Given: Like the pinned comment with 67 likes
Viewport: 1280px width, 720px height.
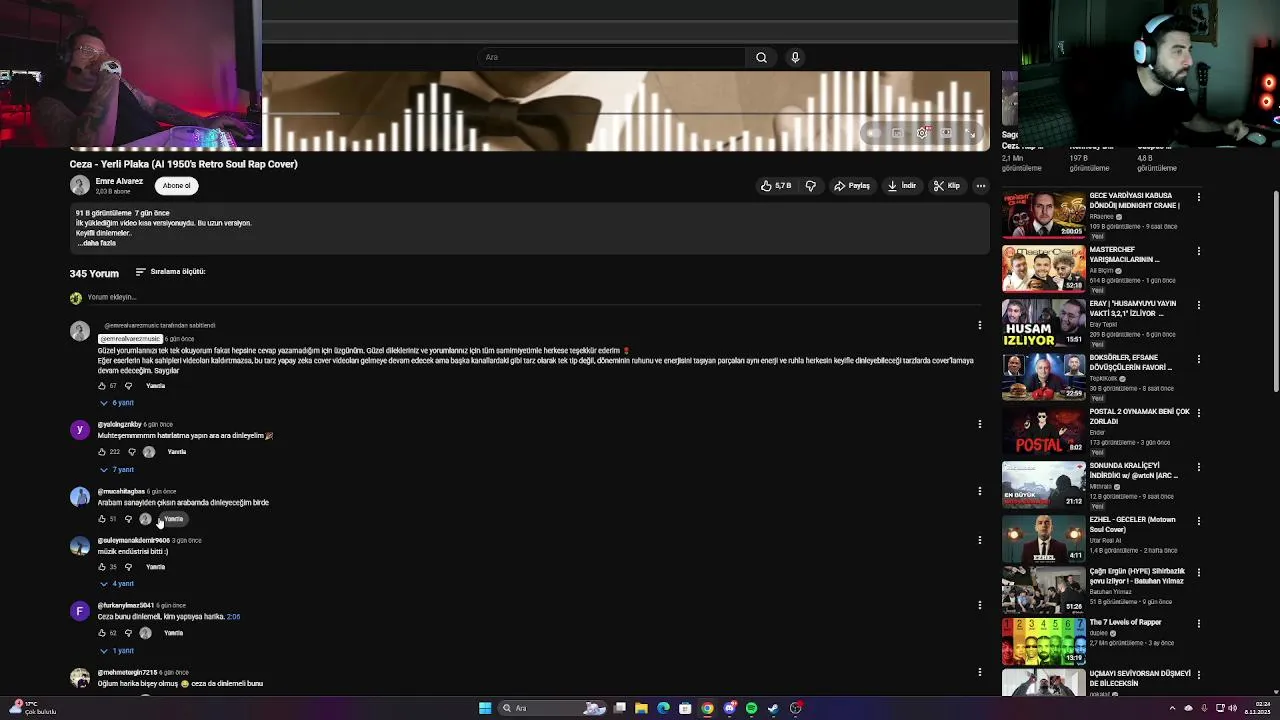Looking at the screenshot, I should click(102, 386).
